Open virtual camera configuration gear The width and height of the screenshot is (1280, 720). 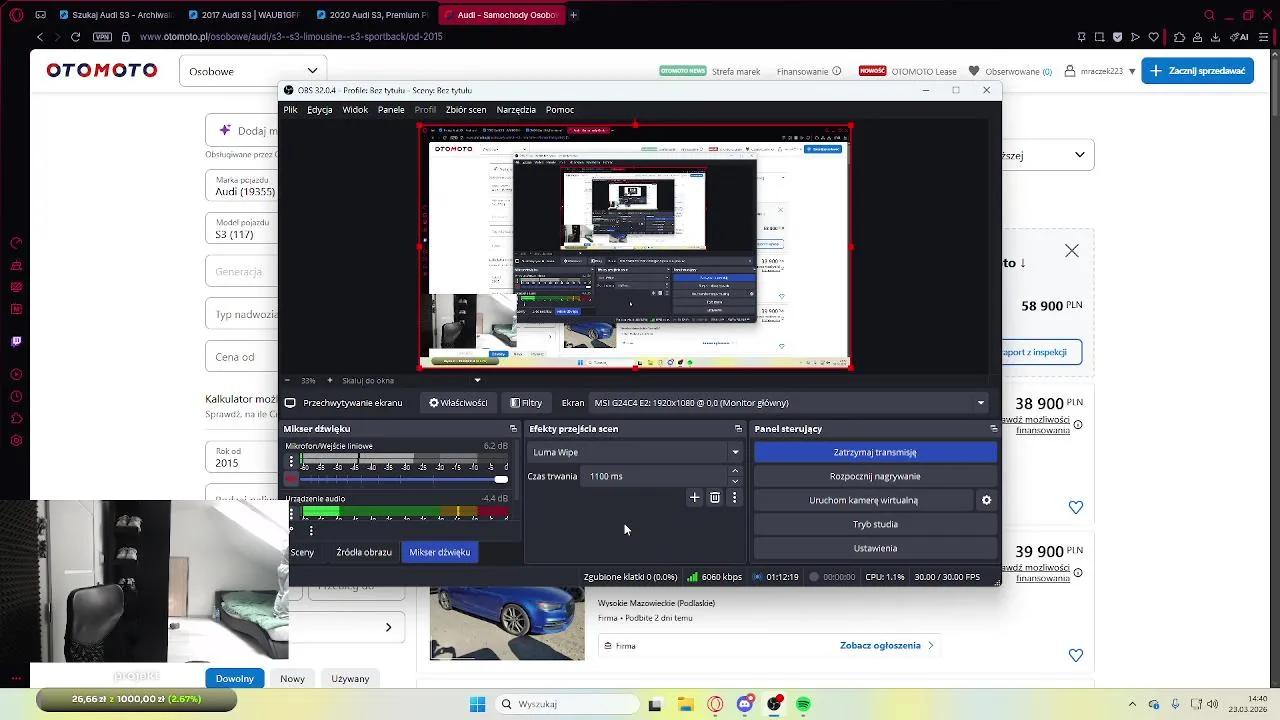click(986, 500)
